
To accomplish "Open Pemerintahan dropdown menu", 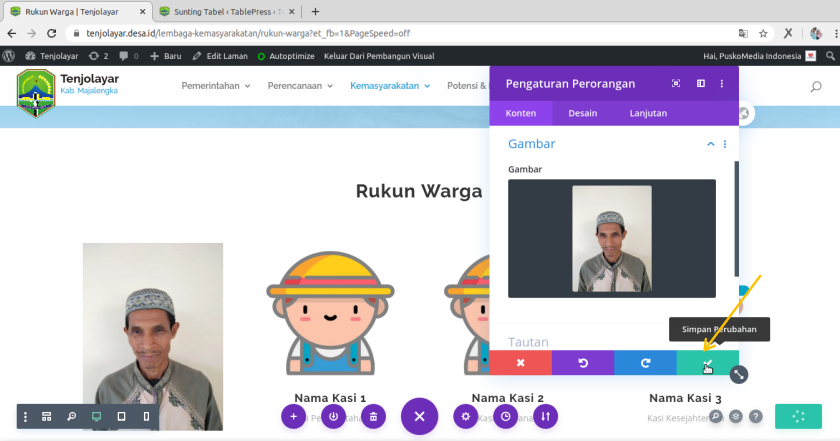I will coord(215,86).
